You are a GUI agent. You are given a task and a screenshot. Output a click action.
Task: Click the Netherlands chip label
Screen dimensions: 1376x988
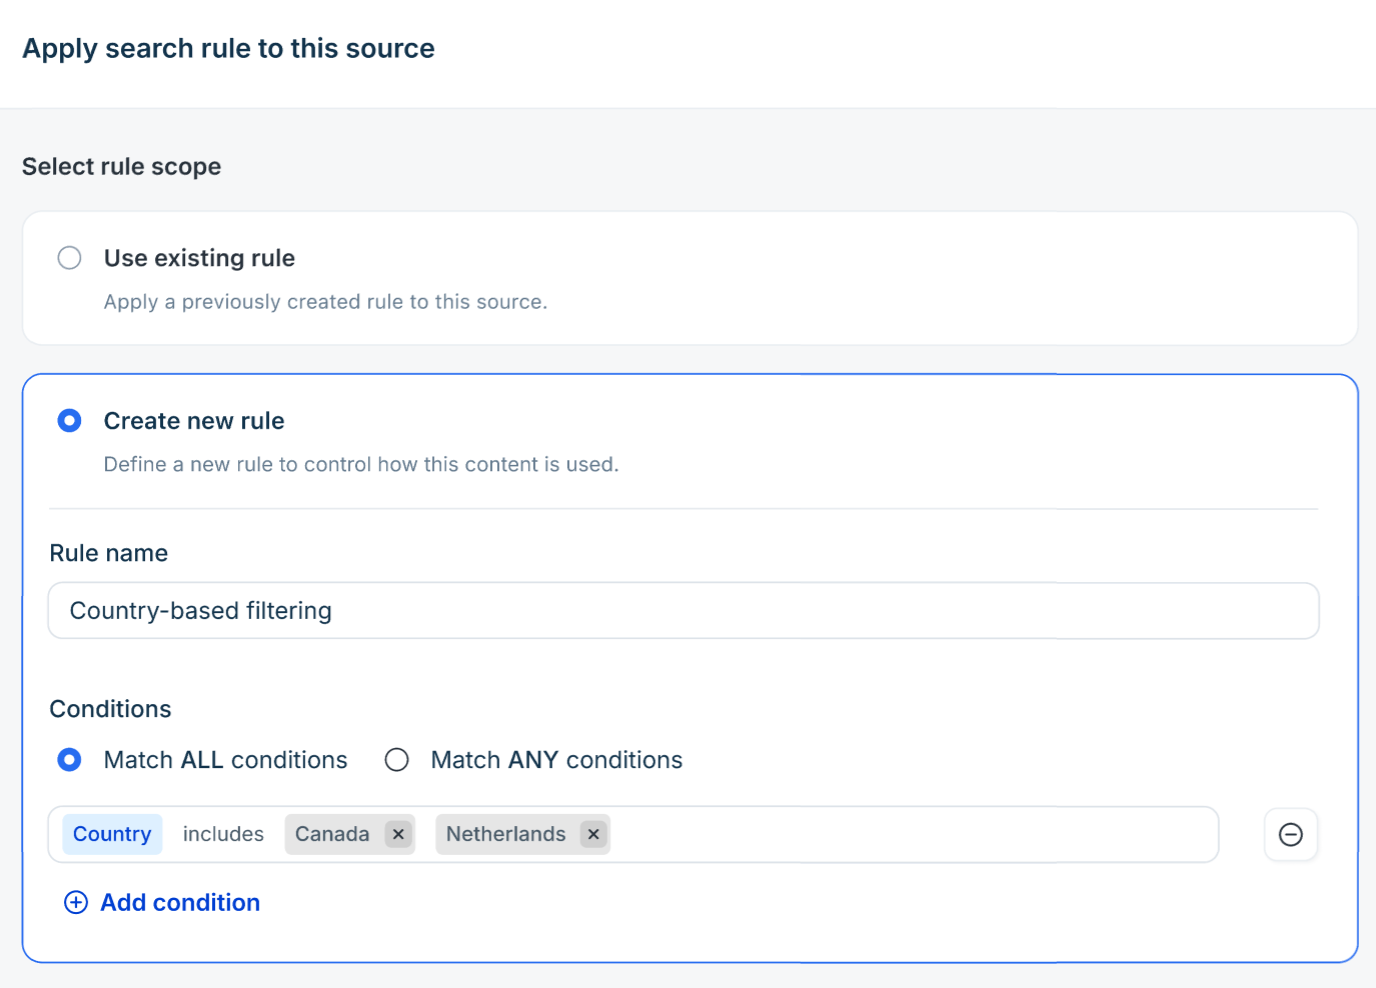click(506, 834)
